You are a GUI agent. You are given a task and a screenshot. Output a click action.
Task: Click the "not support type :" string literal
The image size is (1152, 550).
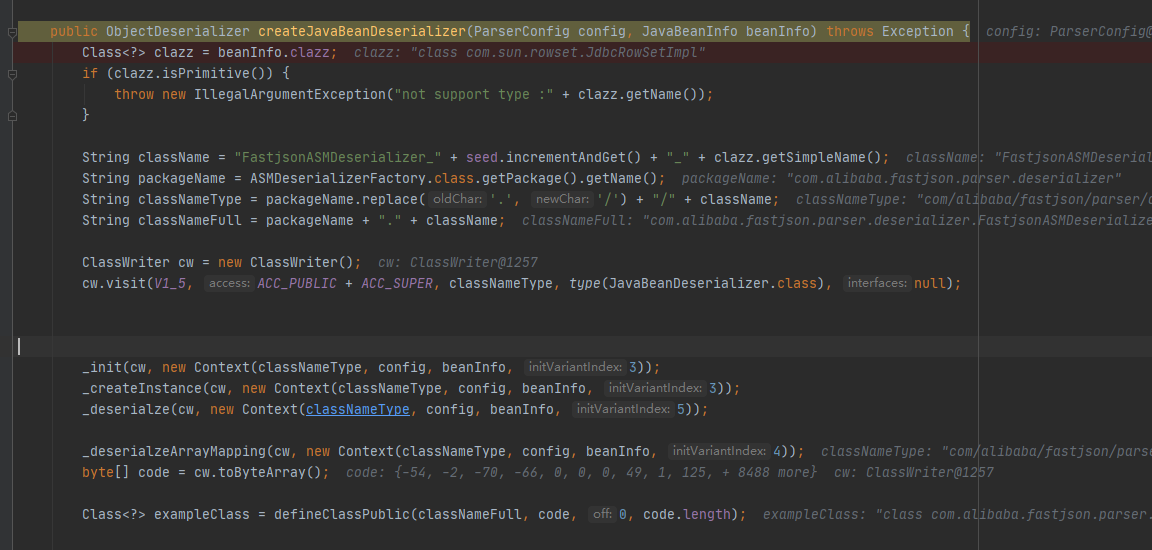(x=473, y=95)
